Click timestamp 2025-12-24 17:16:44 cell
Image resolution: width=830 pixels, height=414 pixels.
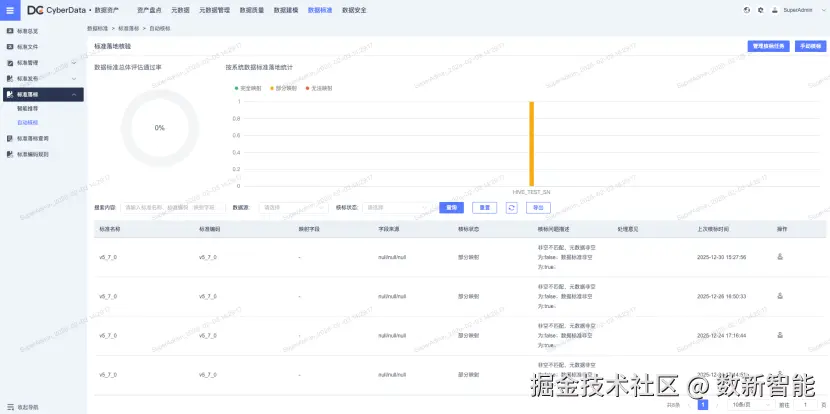pyautogui.click(x=721, y=336)
